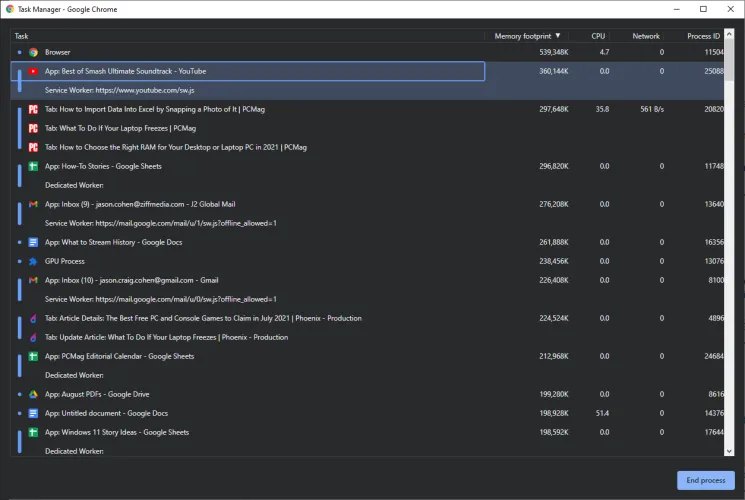
Task: Sort by Process ID column header
Action: 703,36
